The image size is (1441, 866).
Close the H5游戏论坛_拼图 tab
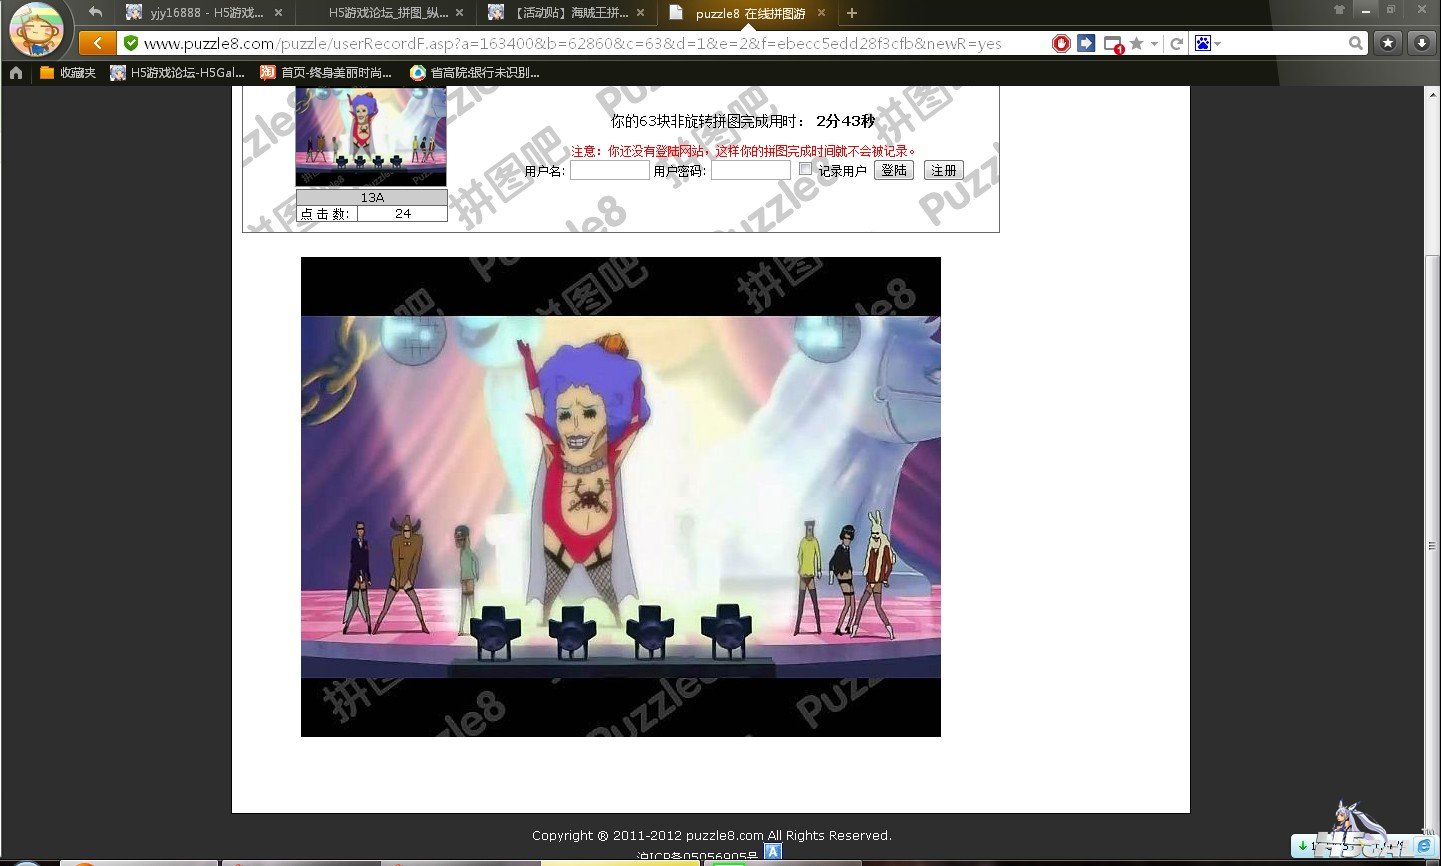(459, 13)
